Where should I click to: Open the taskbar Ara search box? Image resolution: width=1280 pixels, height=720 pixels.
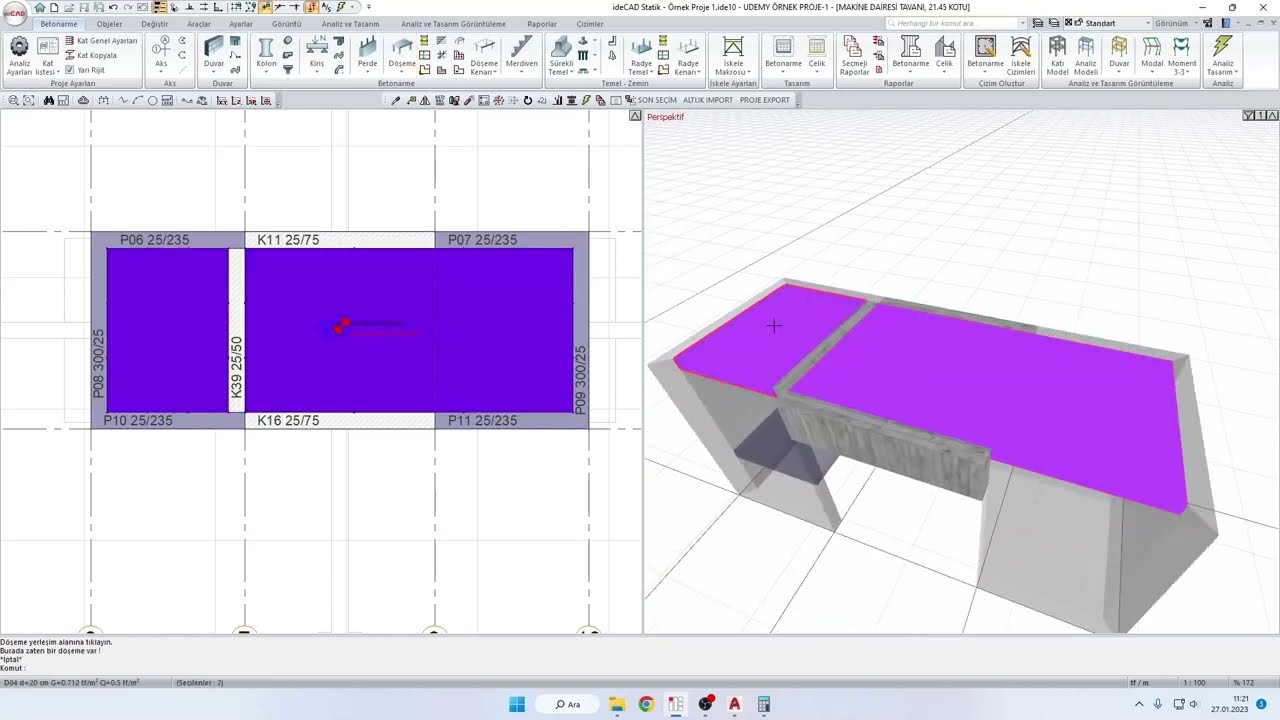(x=568, y=704)
